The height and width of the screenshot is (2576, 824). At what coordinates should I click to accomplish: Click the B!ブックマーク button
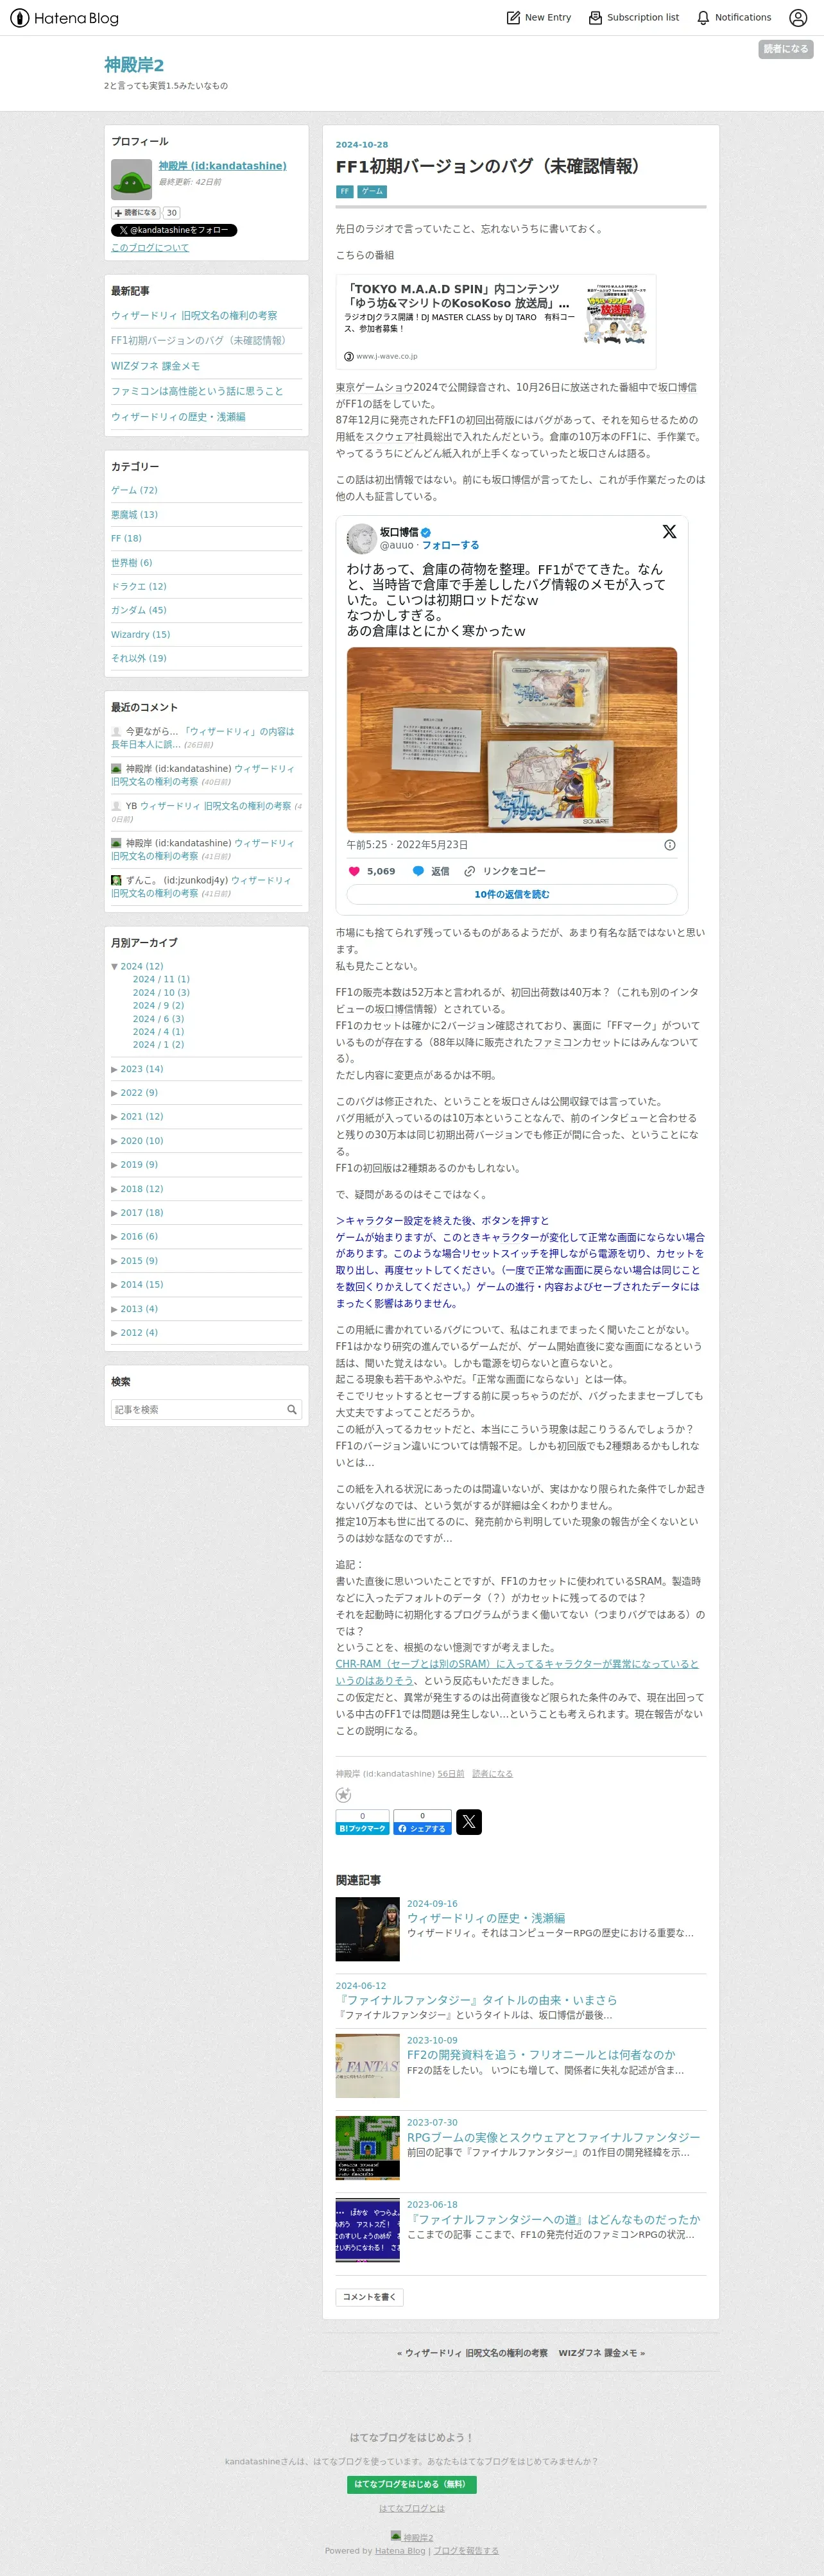[x=362, y=1822]
